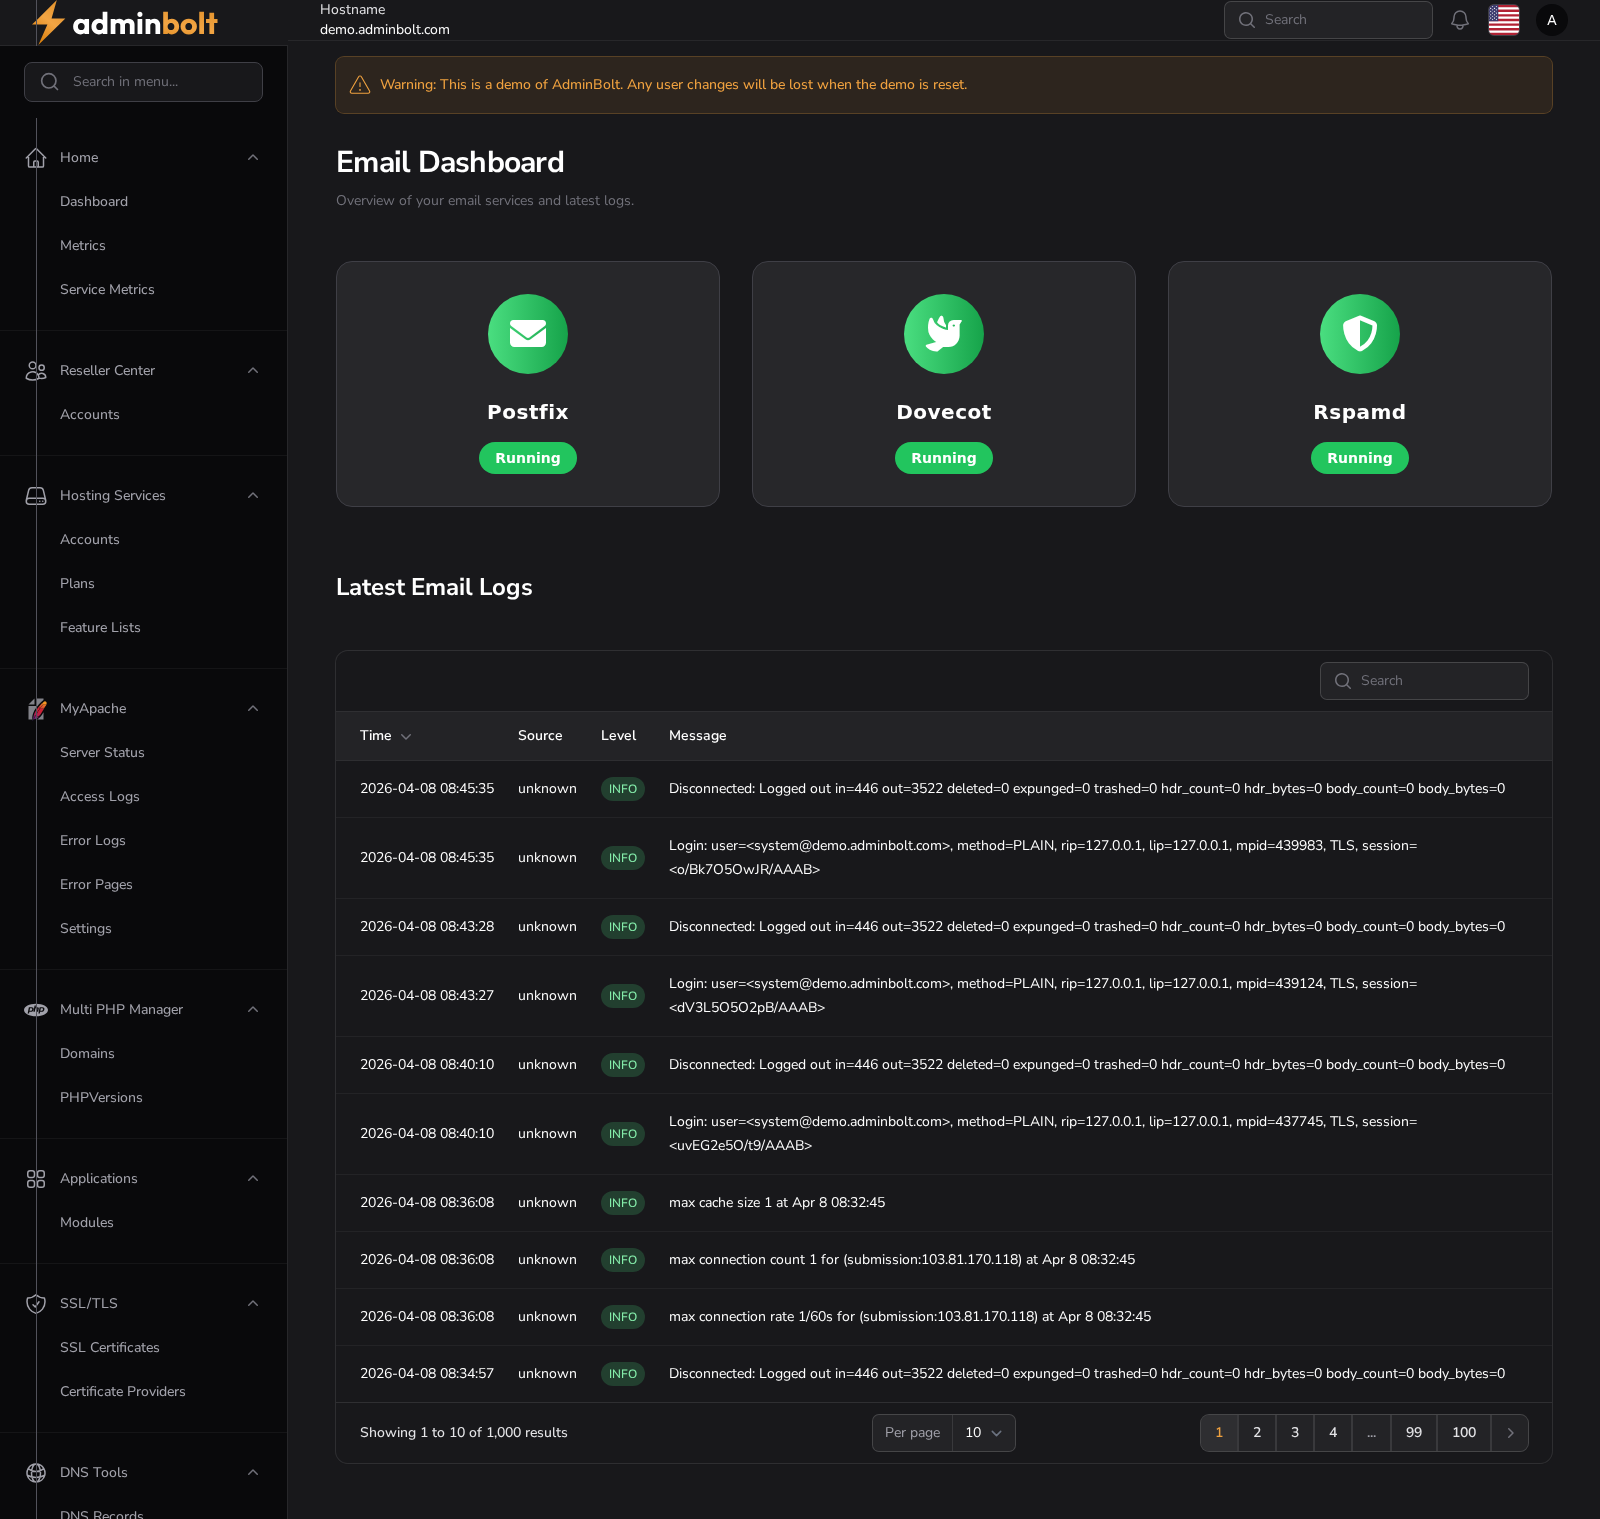
Task: Collapse the Hosting Services section
Action: point(253,496)
